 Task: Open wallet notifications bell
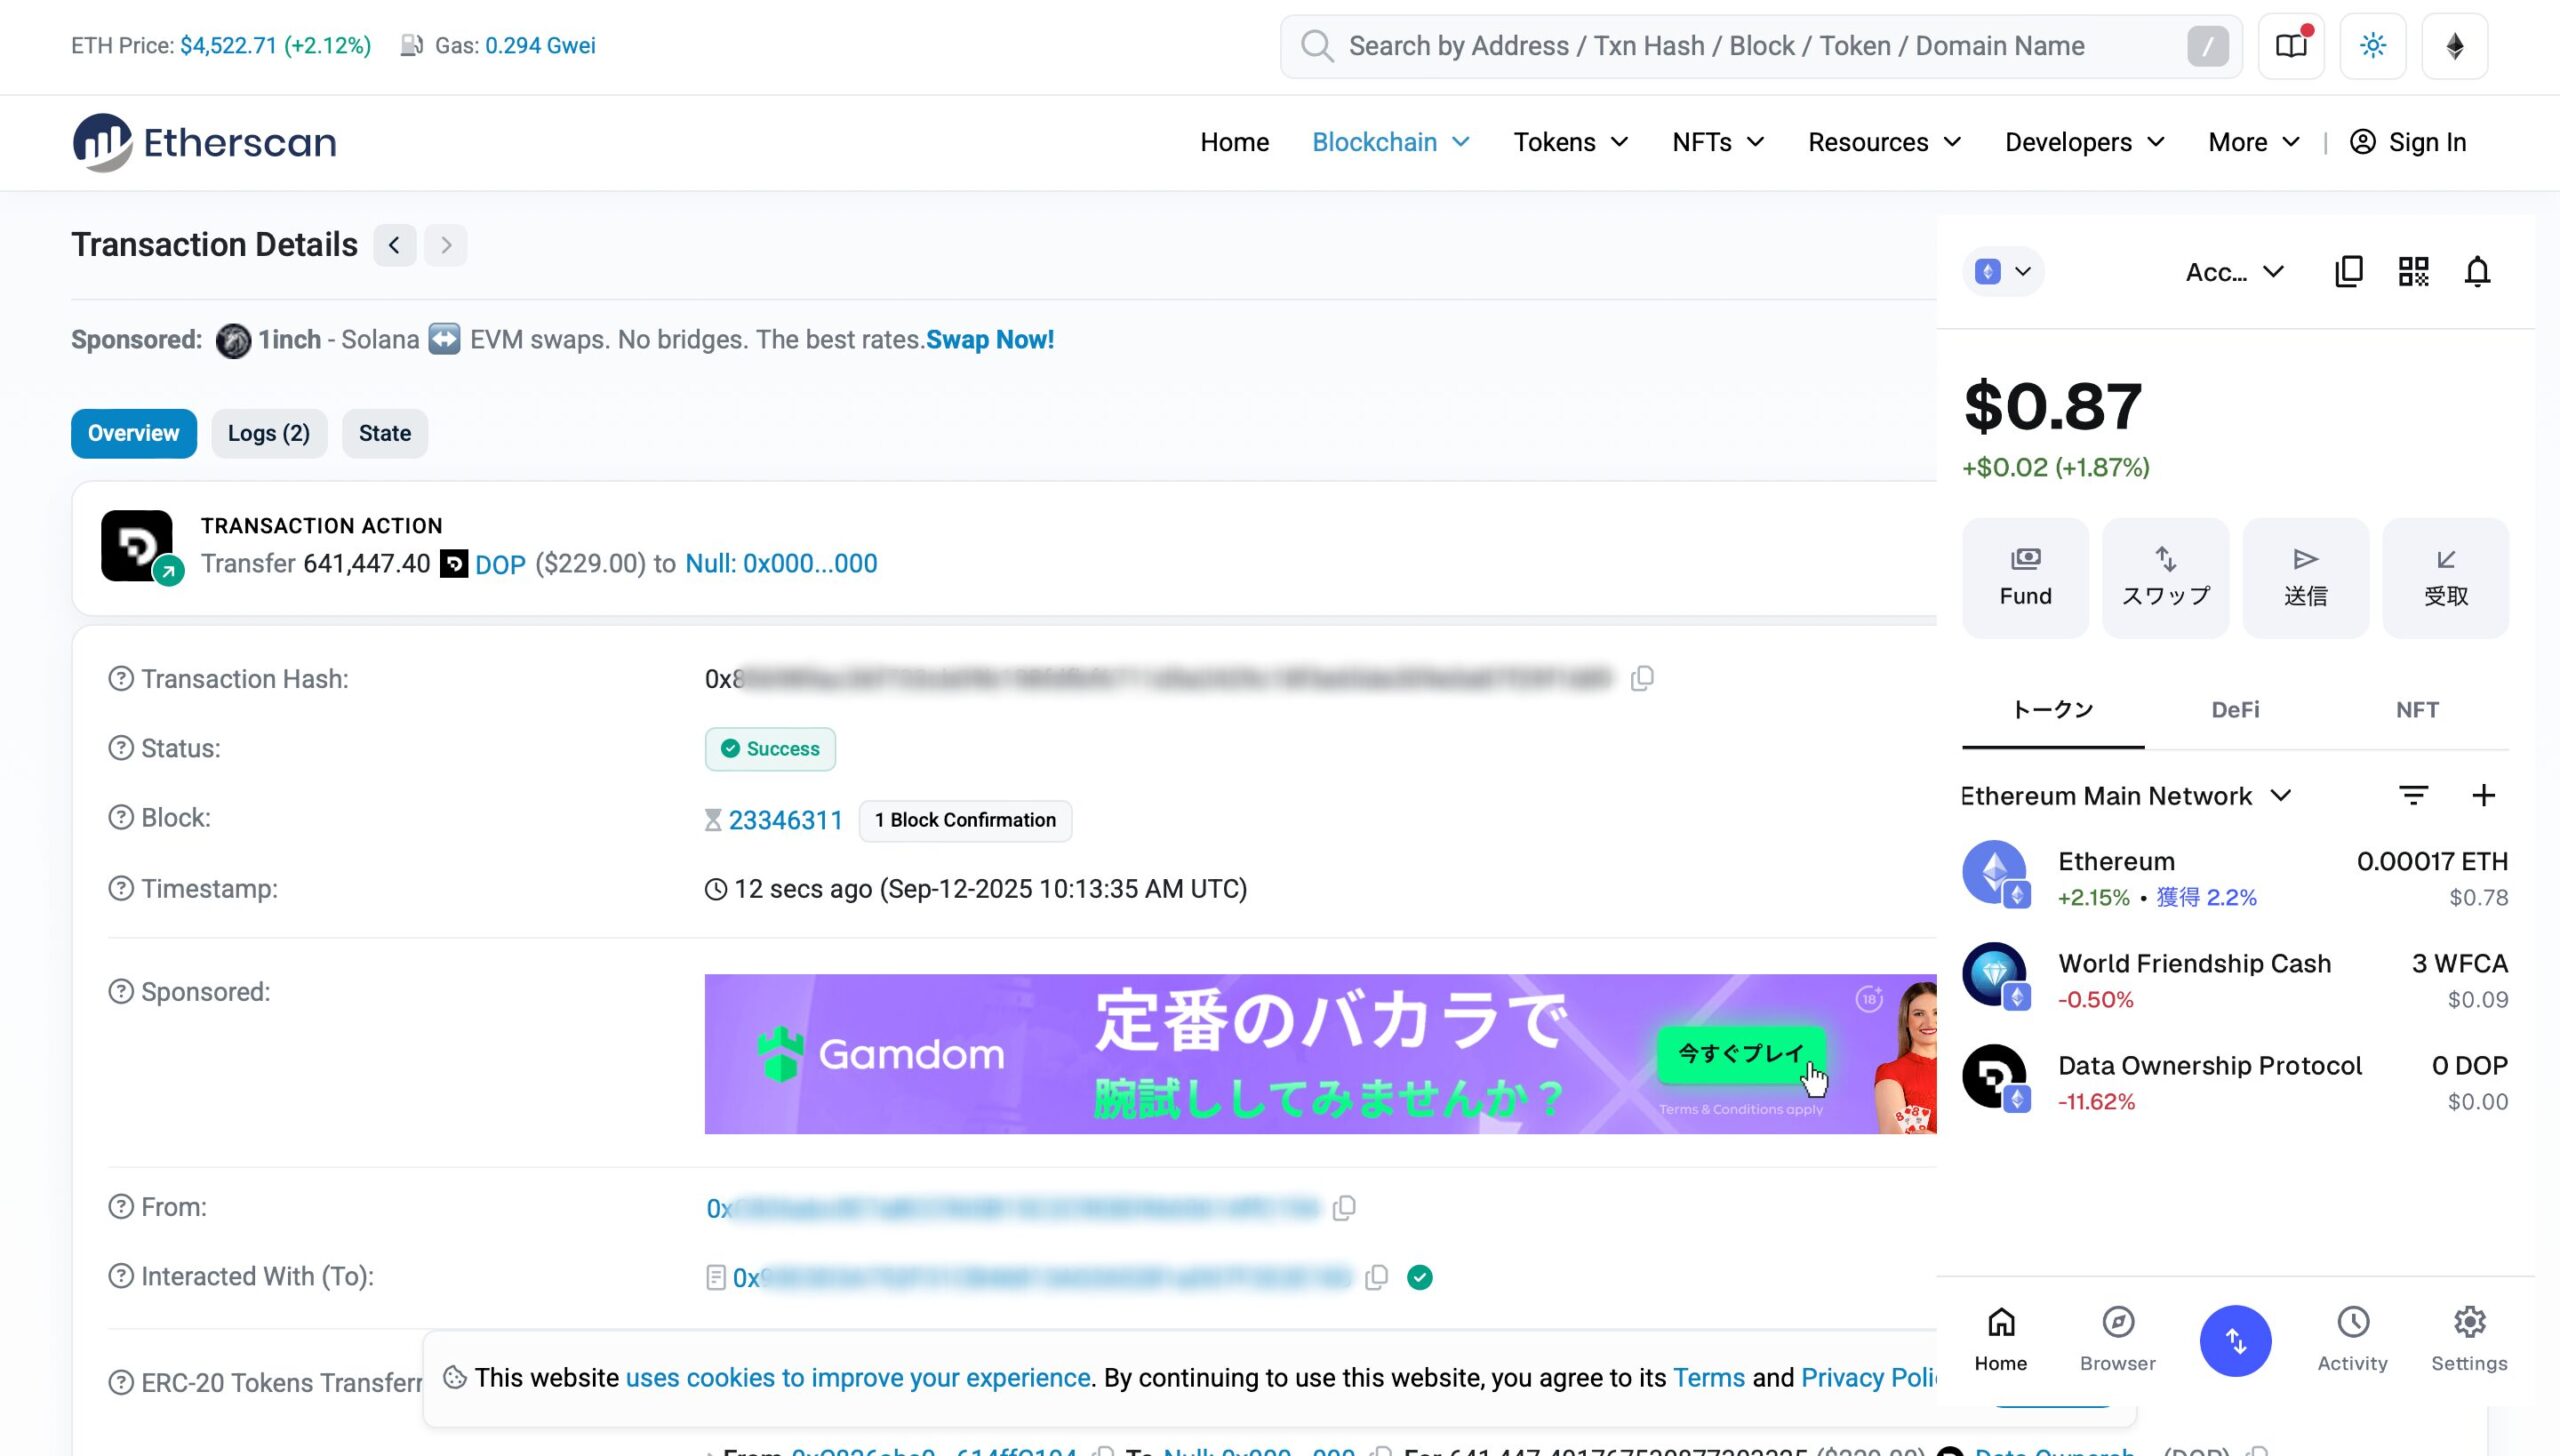point(2477,271)
